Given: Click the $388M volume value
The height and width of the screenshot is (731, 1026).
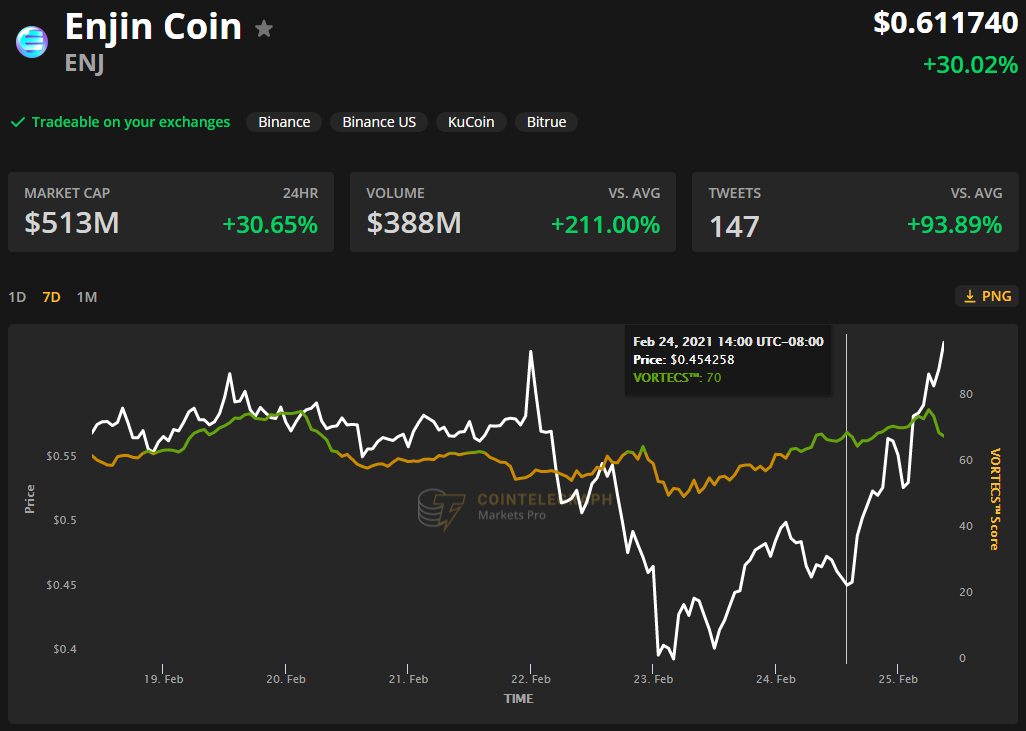Looking at the screenshot, I should (x=414, y=223).
